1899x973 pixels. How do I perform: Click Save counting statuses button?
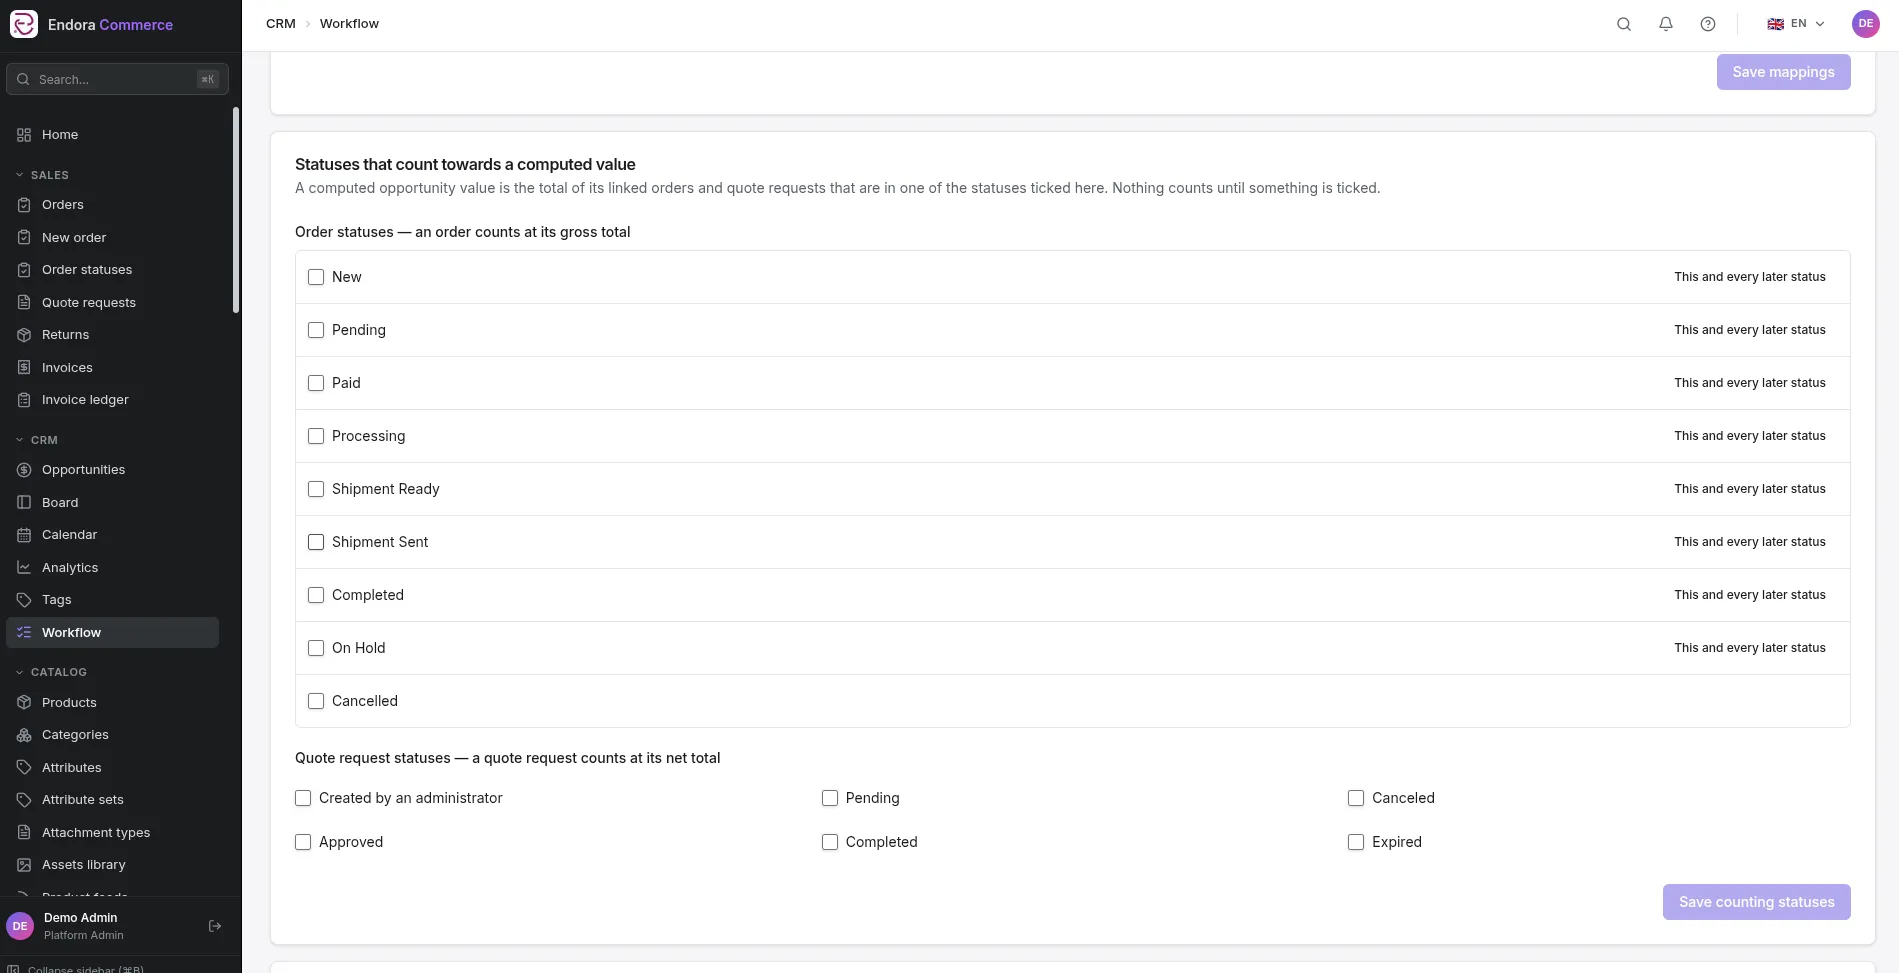[1756, 902]
